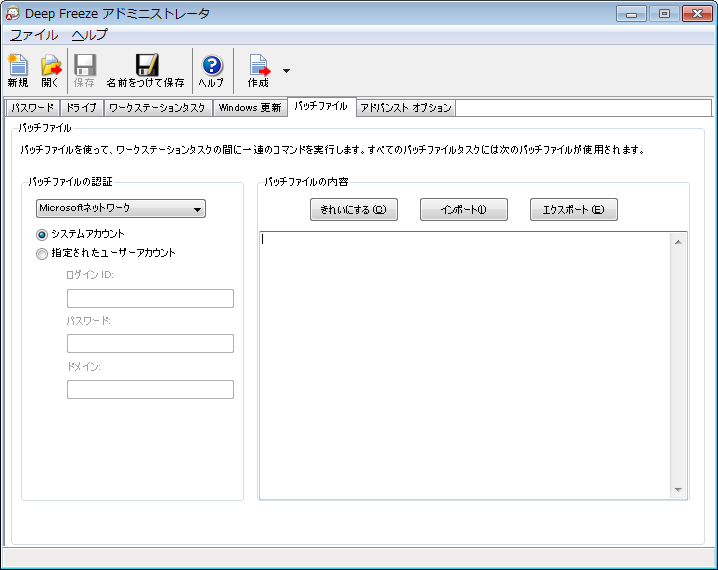Click inside the batch file contents text area
The height and width of the screenshot is (570, 718).
click(465, 365)
